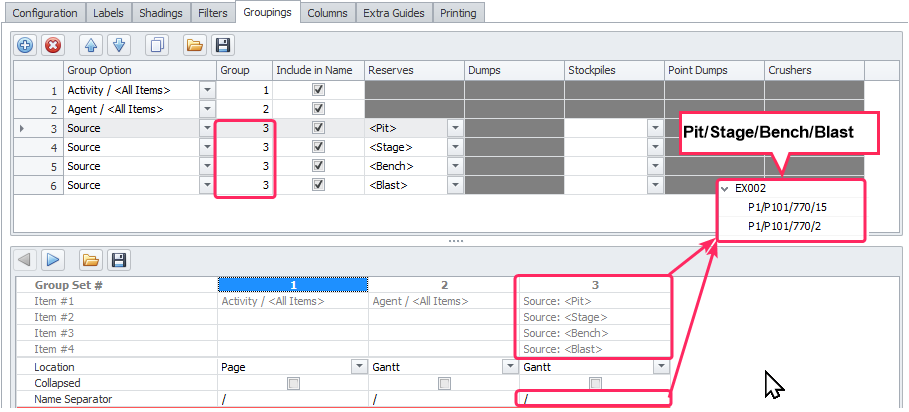Click the red delete row icon
This screenshot has width=909, height=412.
pos(53,45)
